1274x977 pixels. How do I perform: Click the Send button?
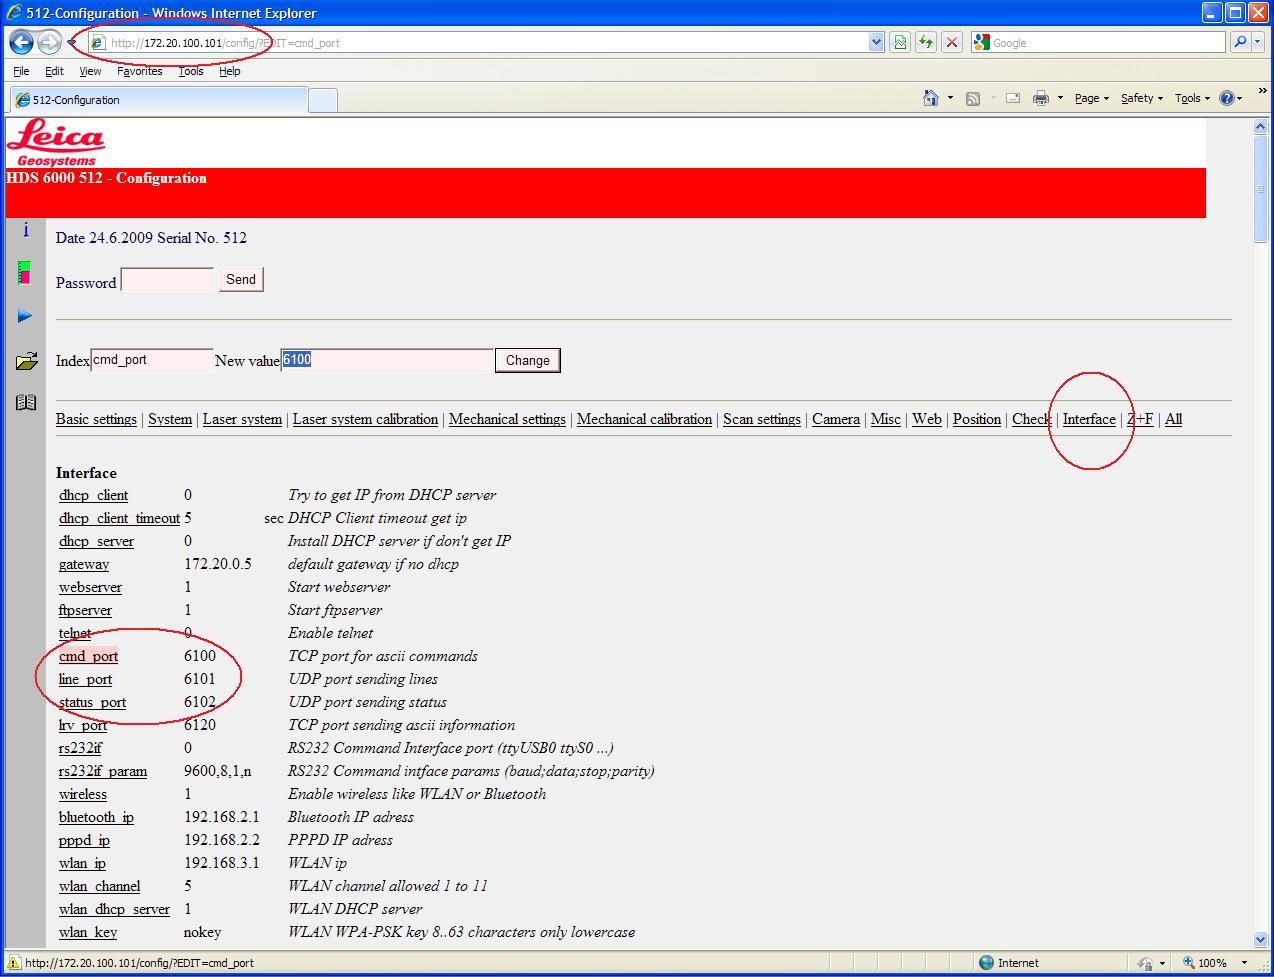click(241, 279)
